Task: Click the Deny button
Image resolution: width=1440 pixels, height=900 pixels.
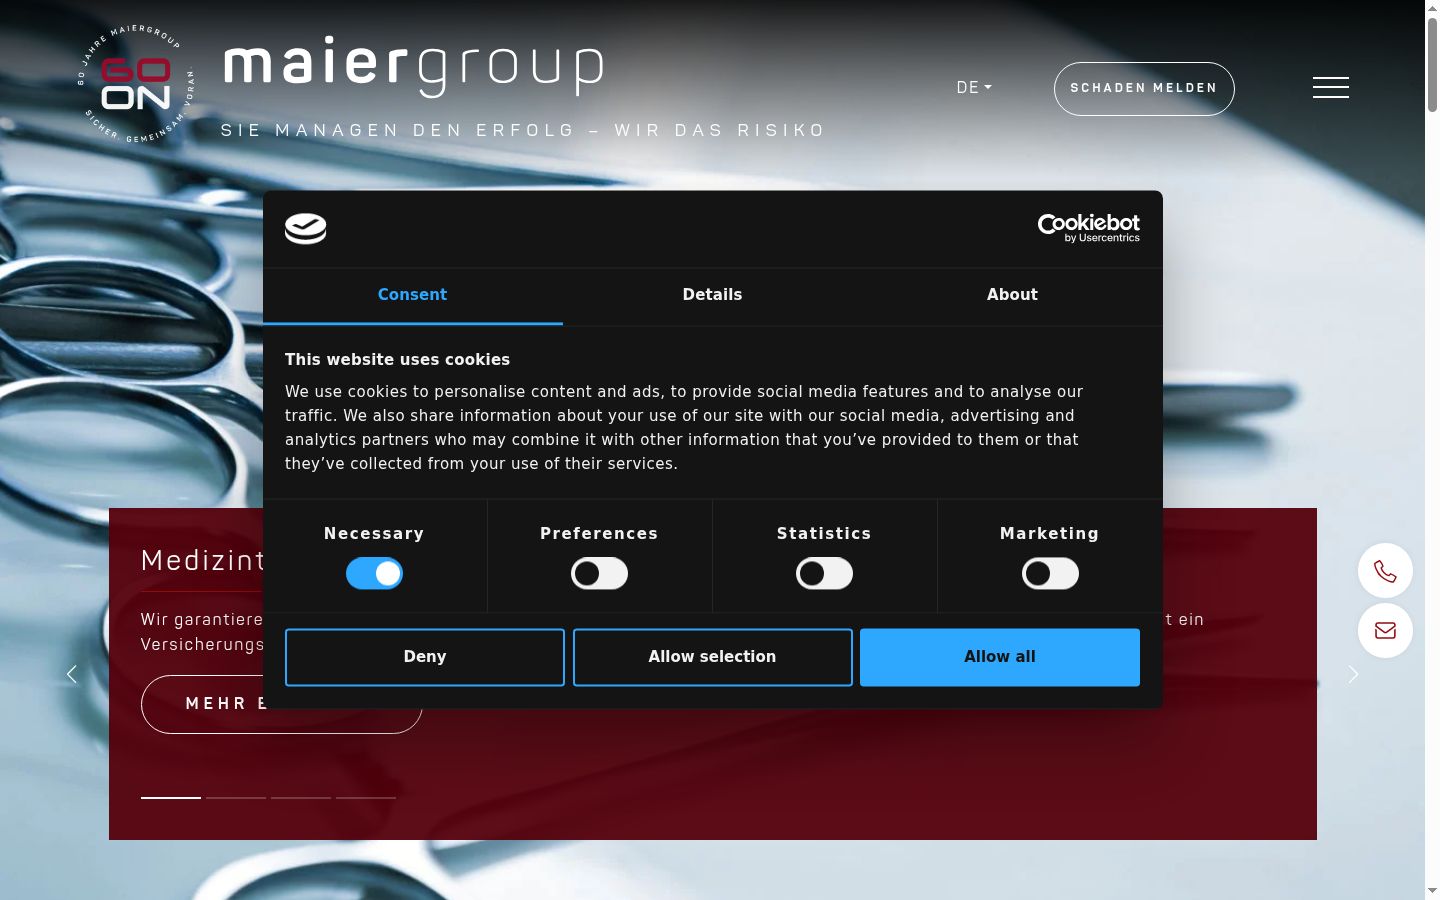Action: 425,657
